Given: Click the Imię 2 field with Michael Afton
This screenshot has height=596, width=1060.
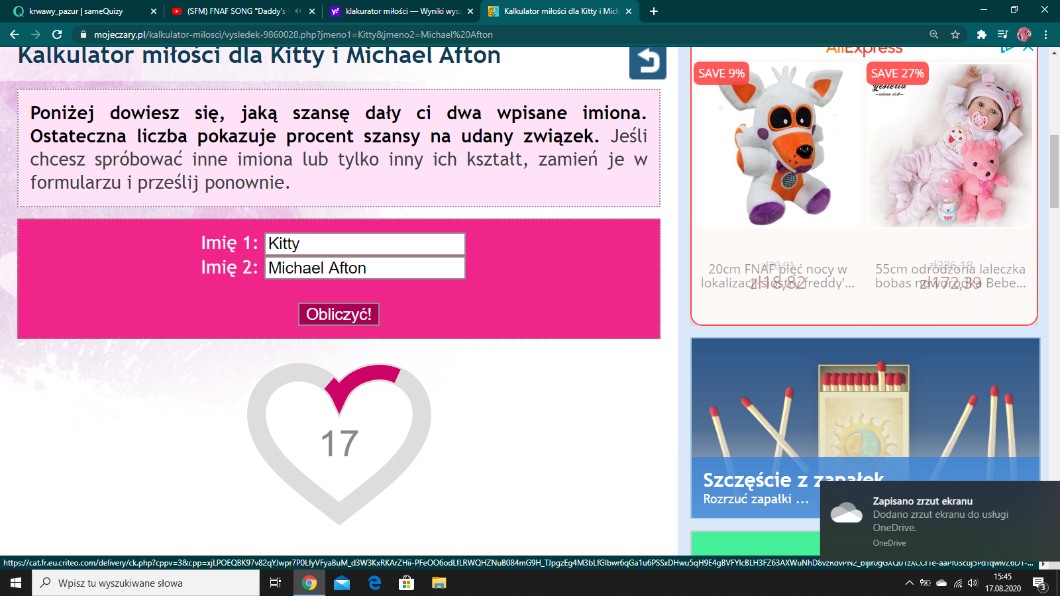Looking at the screenshot, I should pyautogui.click(x=364, y=268).
